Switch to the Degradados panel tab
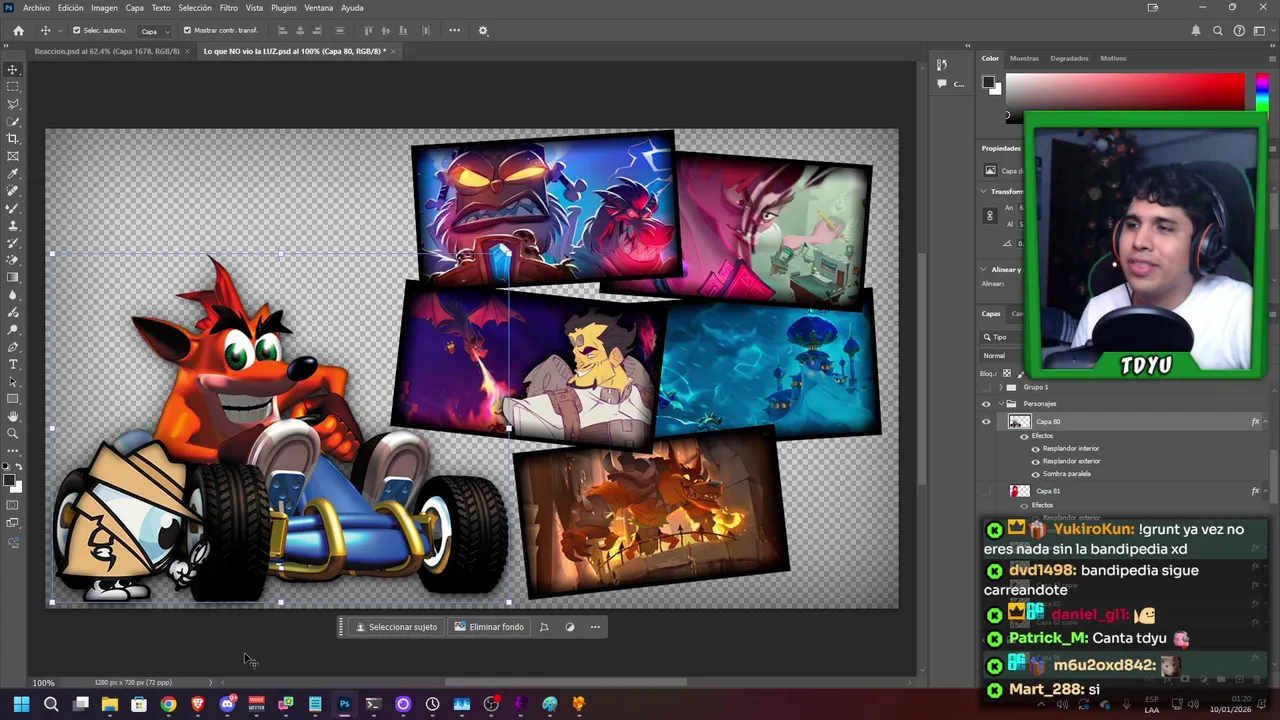The height and width of the screenshot is (720, 1280). (x=1069, y=58)
